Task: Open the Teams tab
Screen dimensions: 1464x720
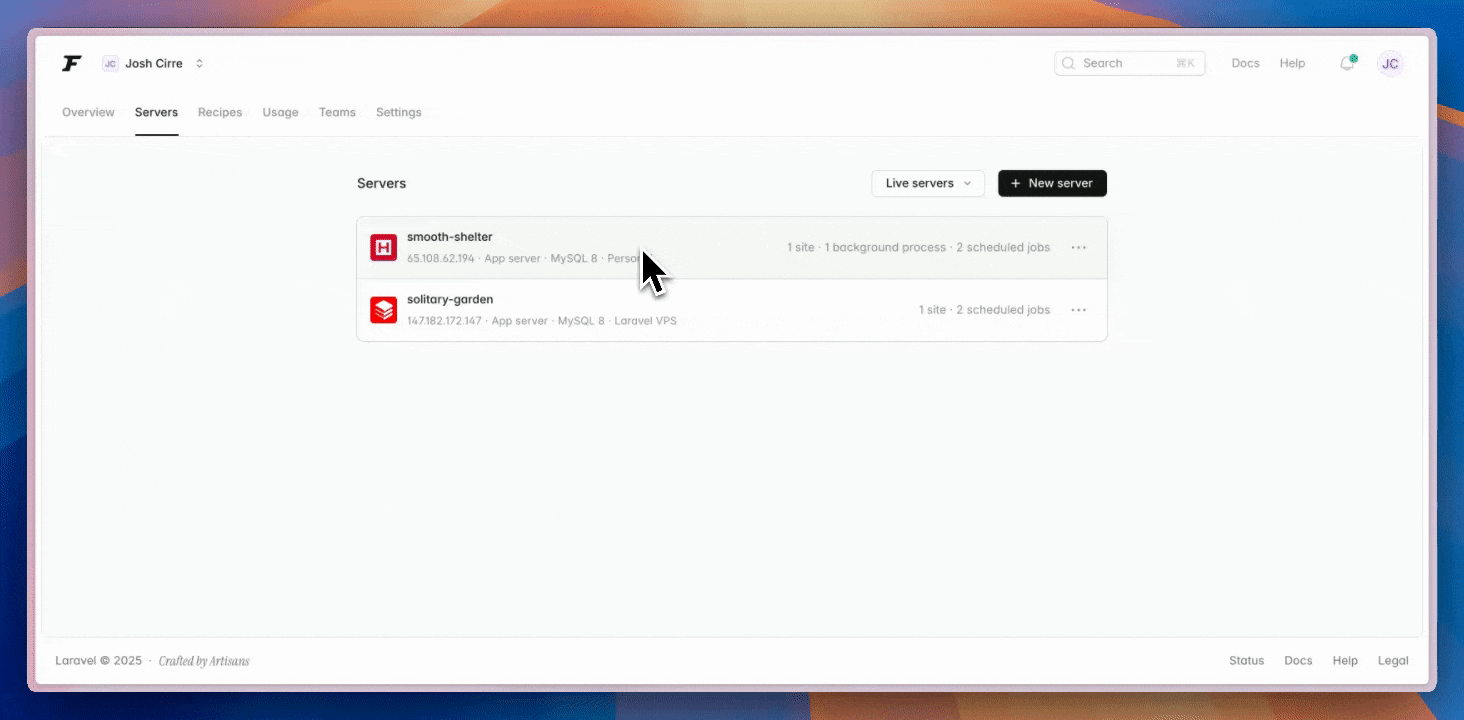Action: coord(337,113)
